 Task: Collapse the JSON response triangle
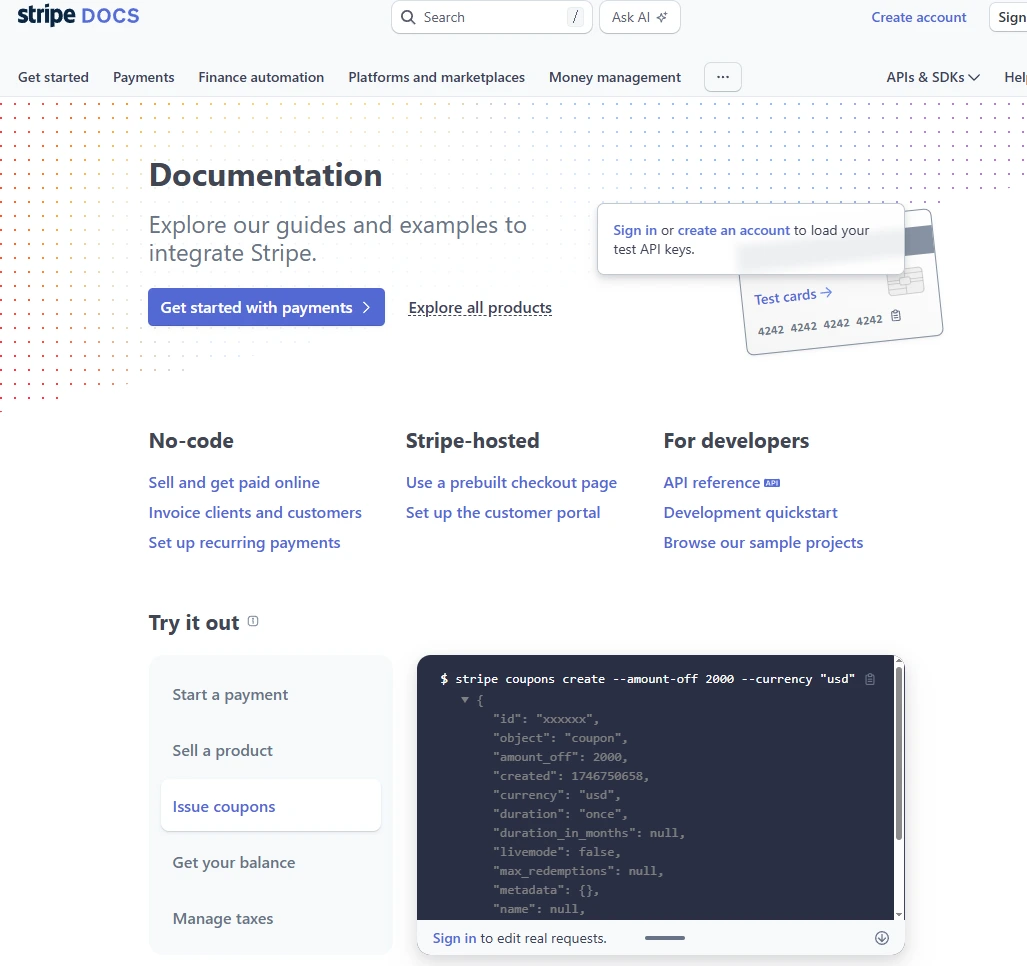(x=465, y=699)
